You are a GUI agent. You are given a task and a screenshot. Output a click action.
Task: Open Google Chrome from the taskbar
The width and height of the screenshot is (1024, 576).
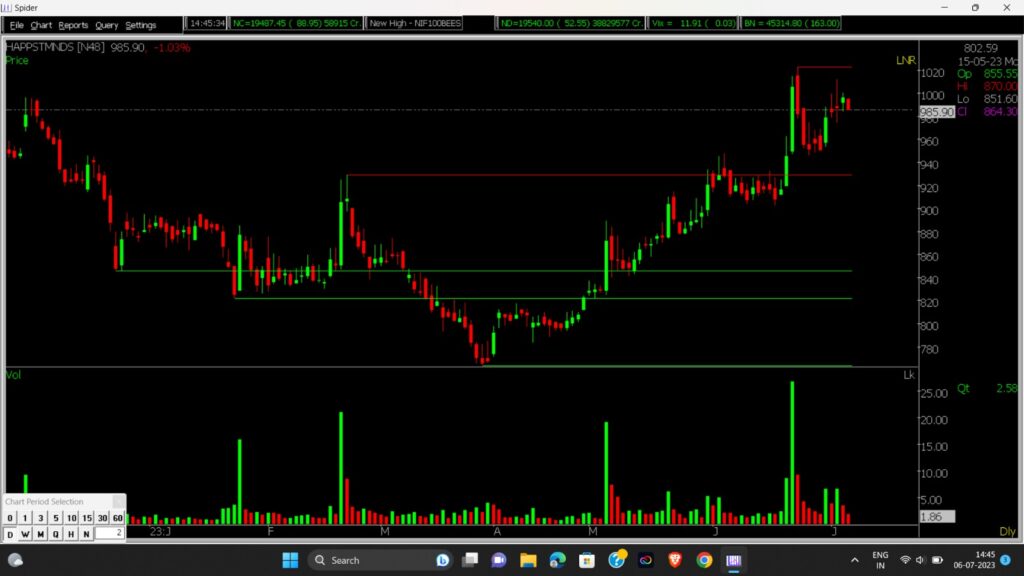[x=704, y=560]
